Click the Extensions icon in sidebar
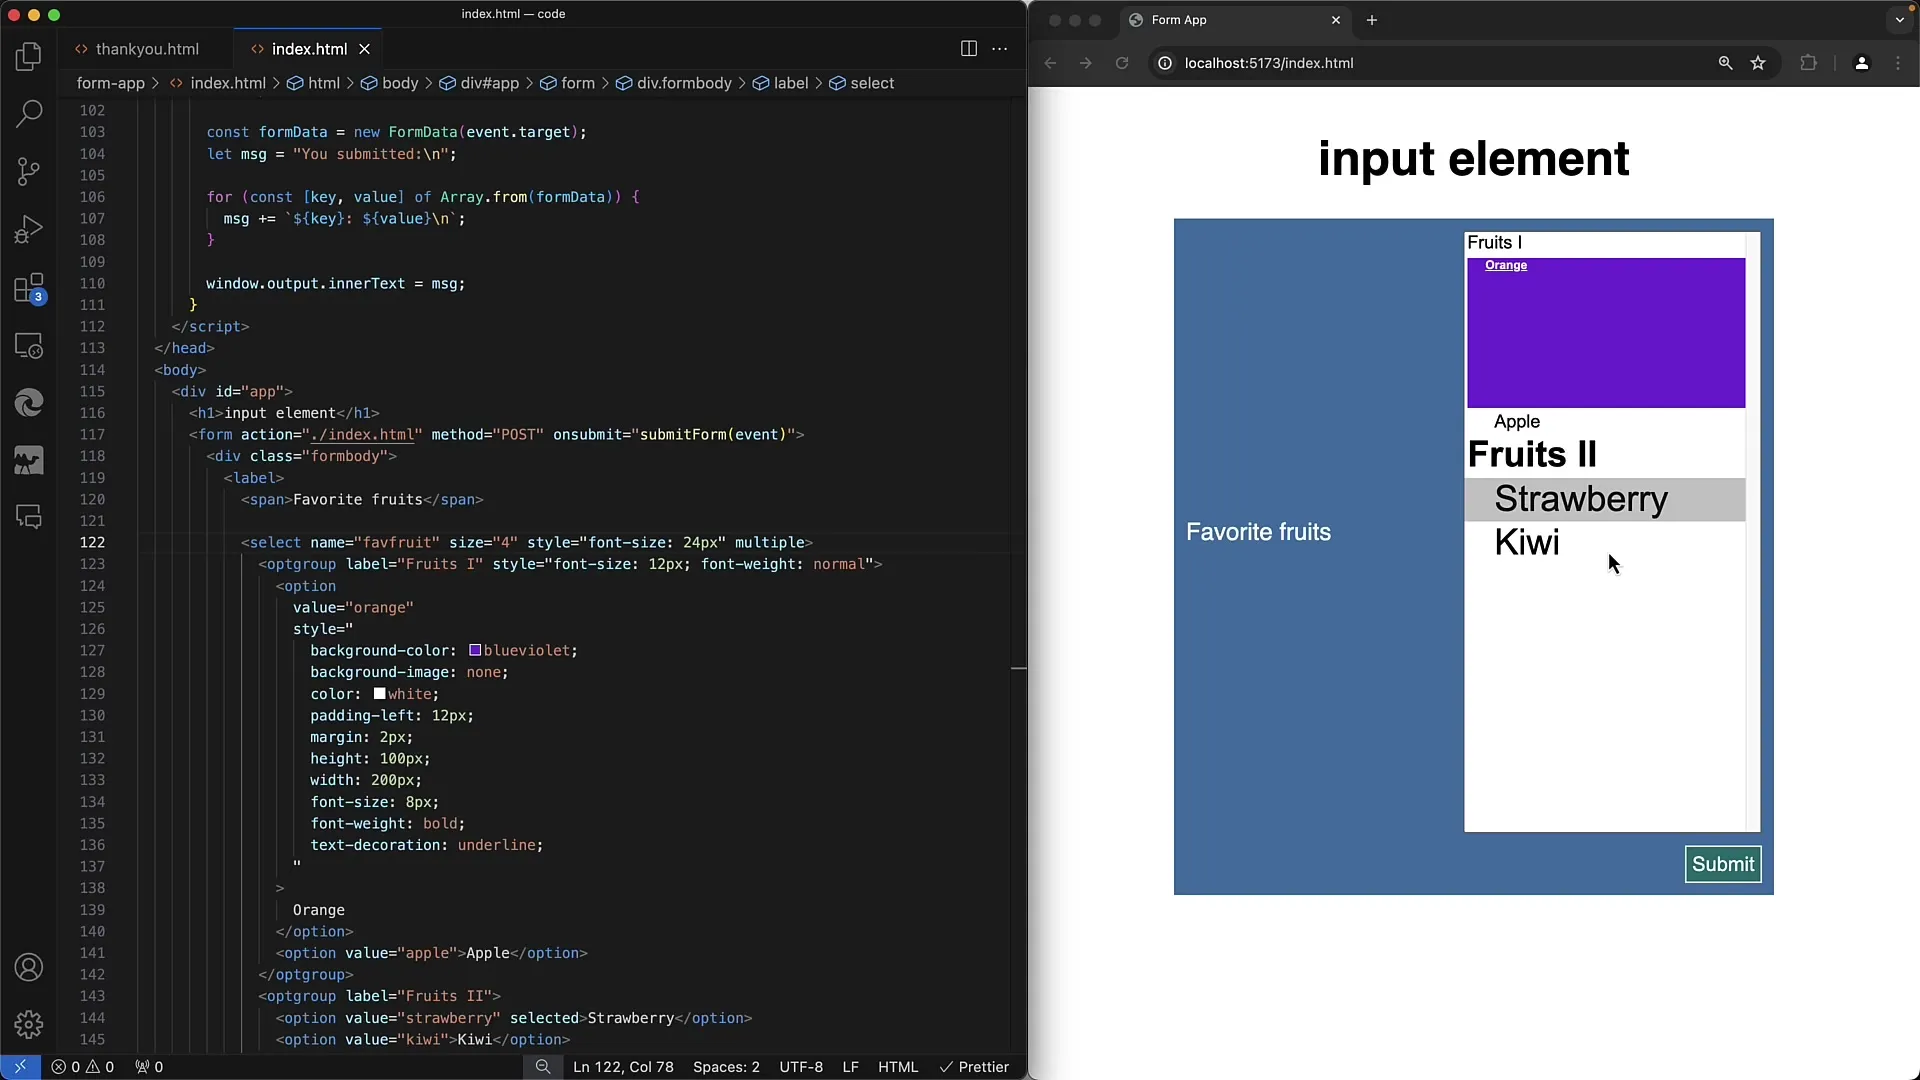Viewport: 1920px width, 1080px height. [29, 286]
